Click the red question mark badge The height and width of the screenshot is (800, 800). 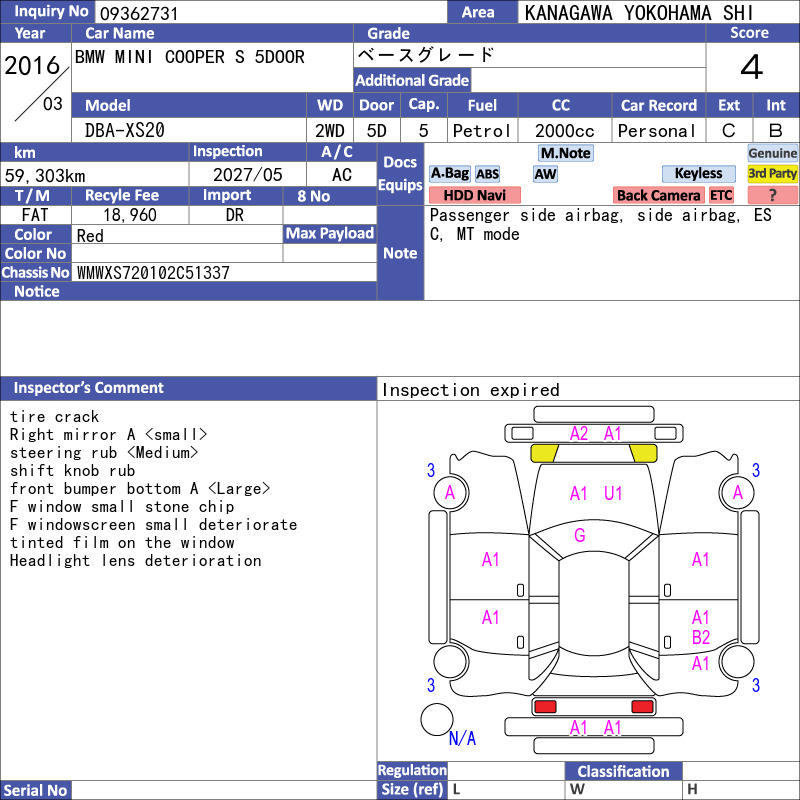pos(772,195)
